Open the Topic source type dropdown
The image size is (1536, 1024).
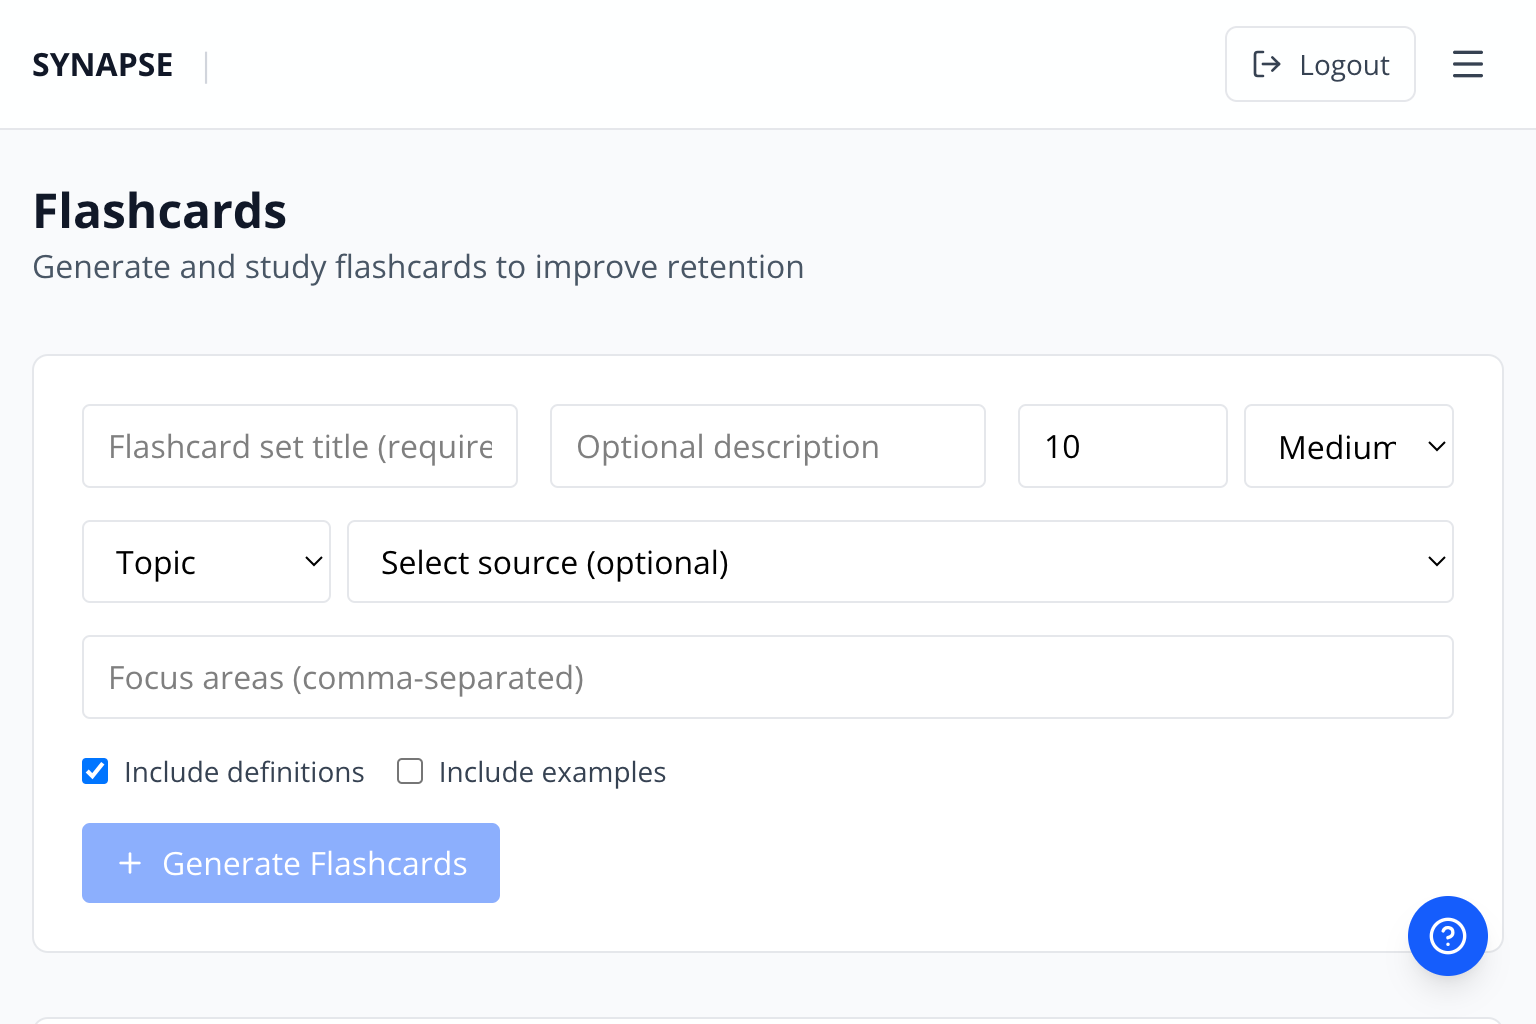tap(206, 561)
